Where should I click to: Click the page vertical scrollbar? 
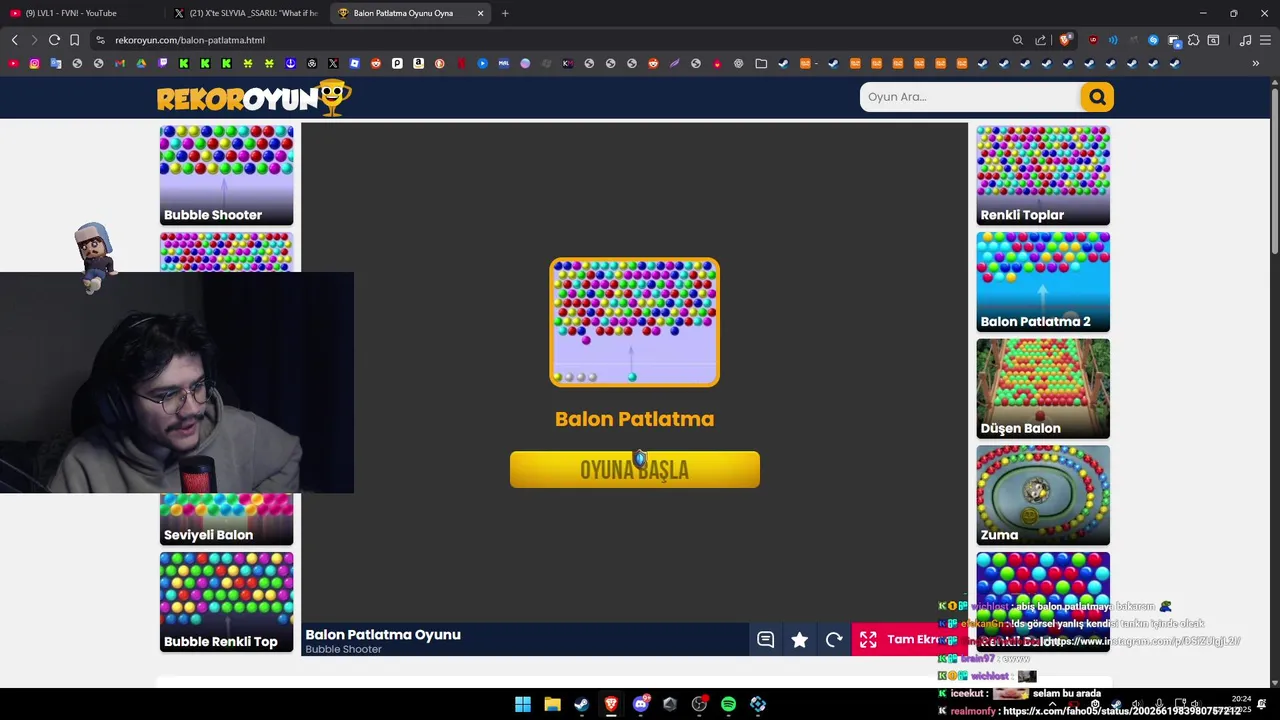click(x=1274, y=170)
